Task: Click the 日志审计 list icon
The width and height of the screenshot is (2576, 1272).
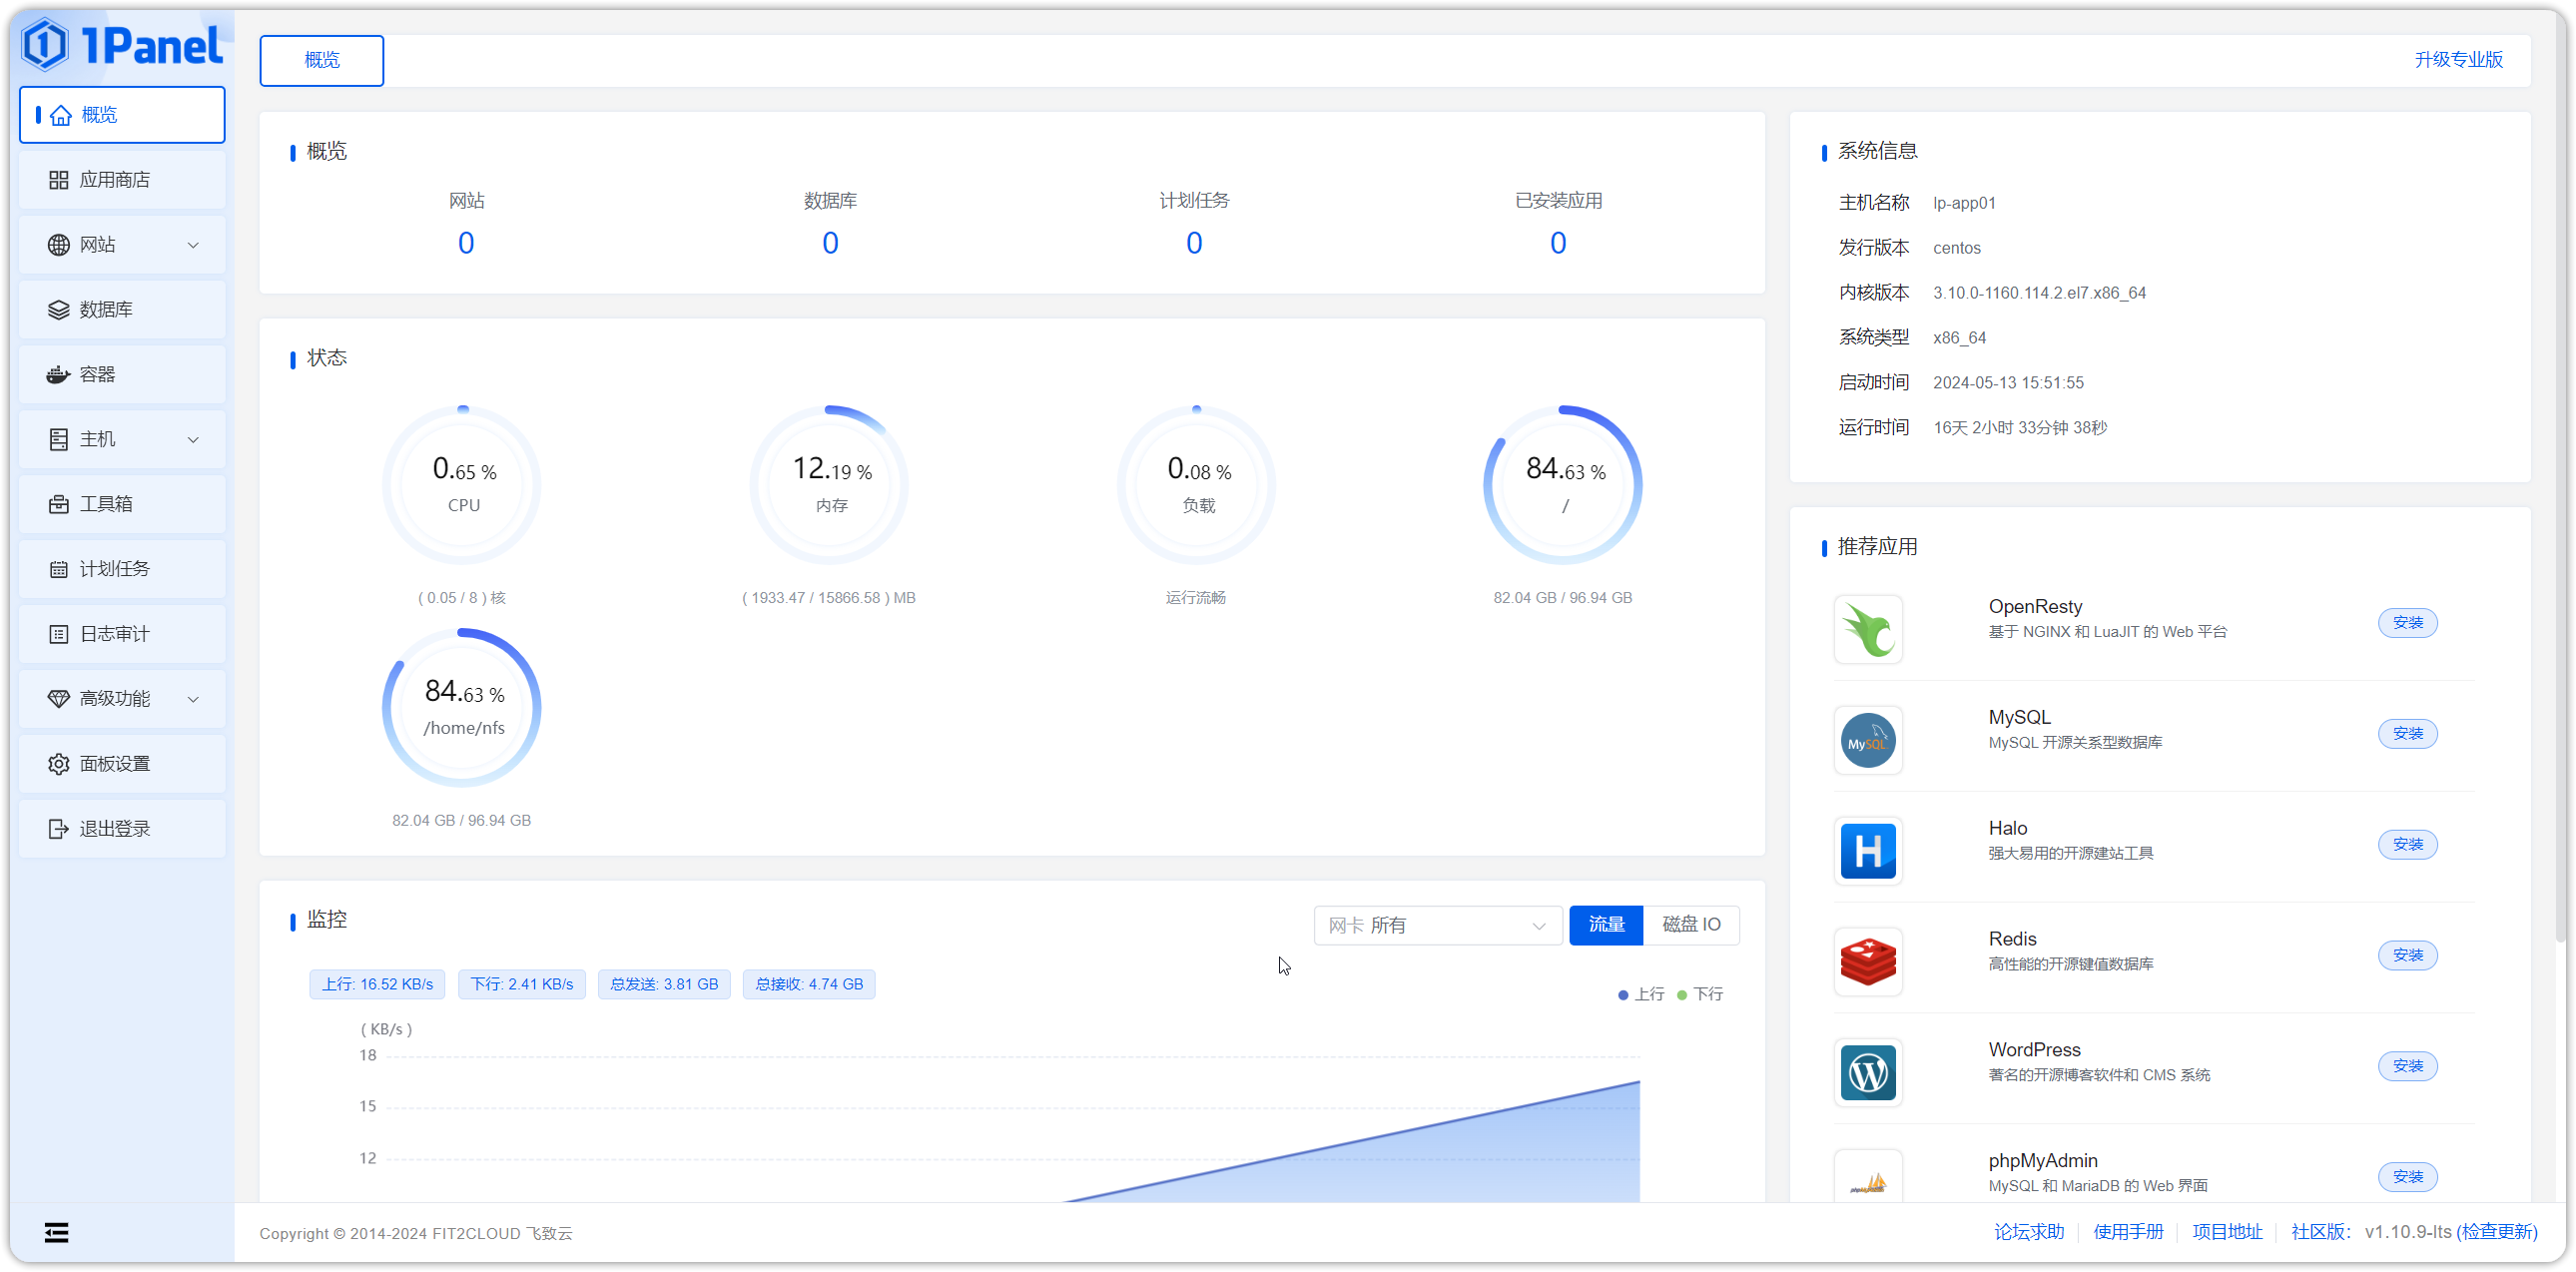Action: tap(59, 634)
